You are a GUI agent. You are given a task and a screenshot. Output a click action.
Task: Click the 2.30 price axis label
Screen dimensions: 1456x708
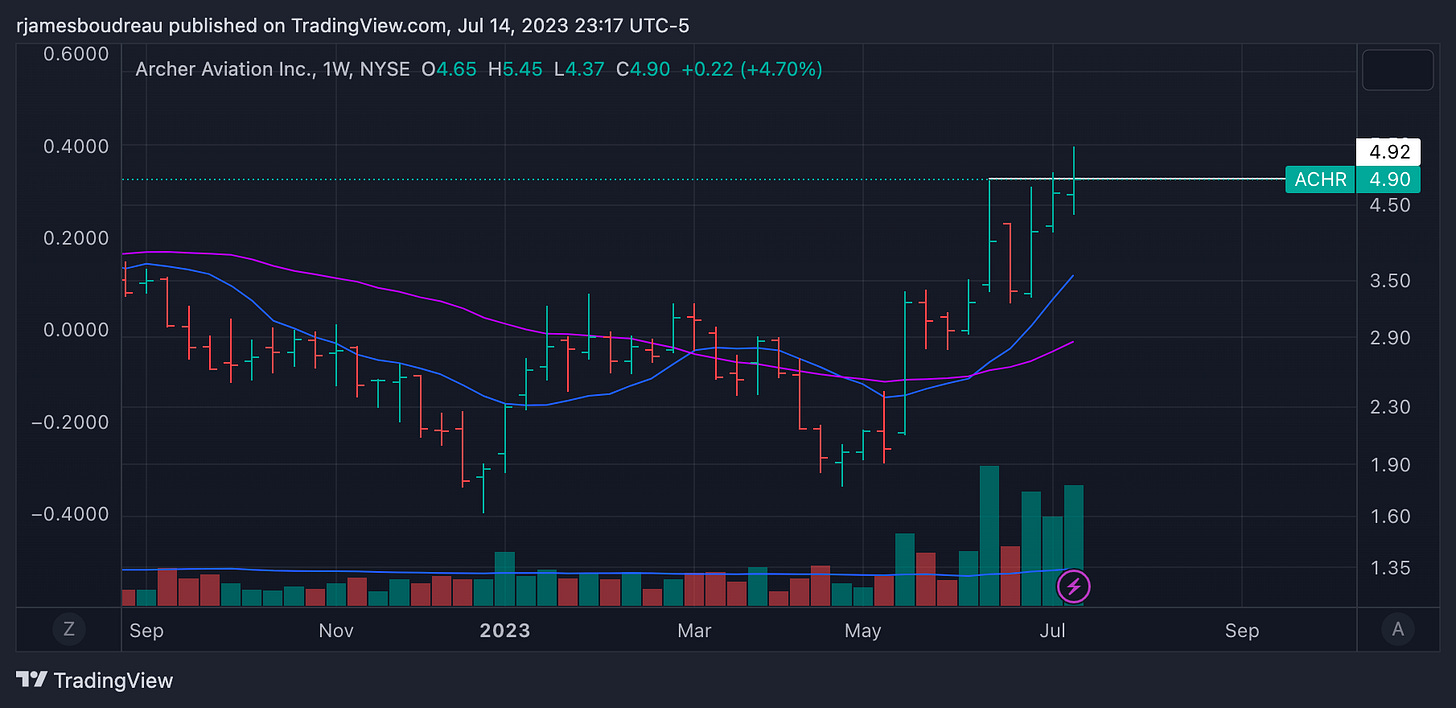tap(1390, 407)
